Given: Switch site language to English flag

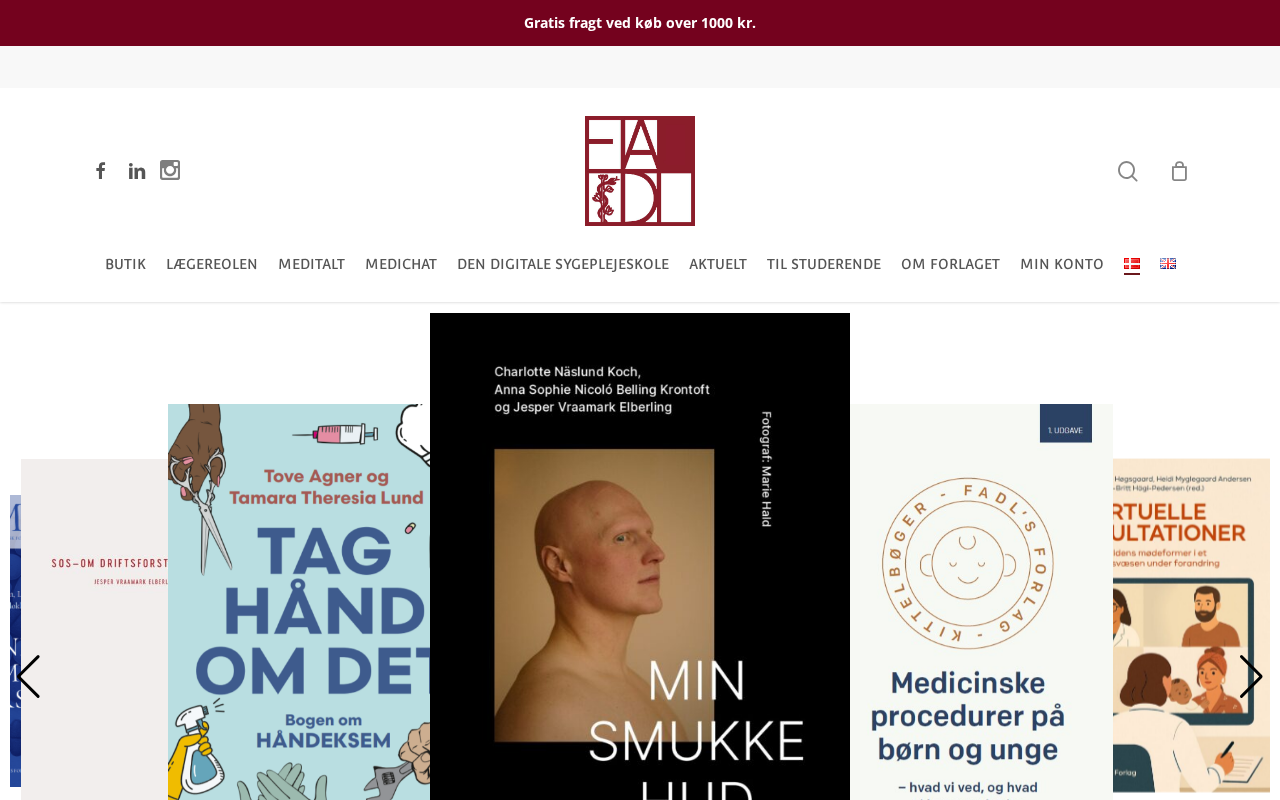Looking at the screenshot, I should point(1168,264).
